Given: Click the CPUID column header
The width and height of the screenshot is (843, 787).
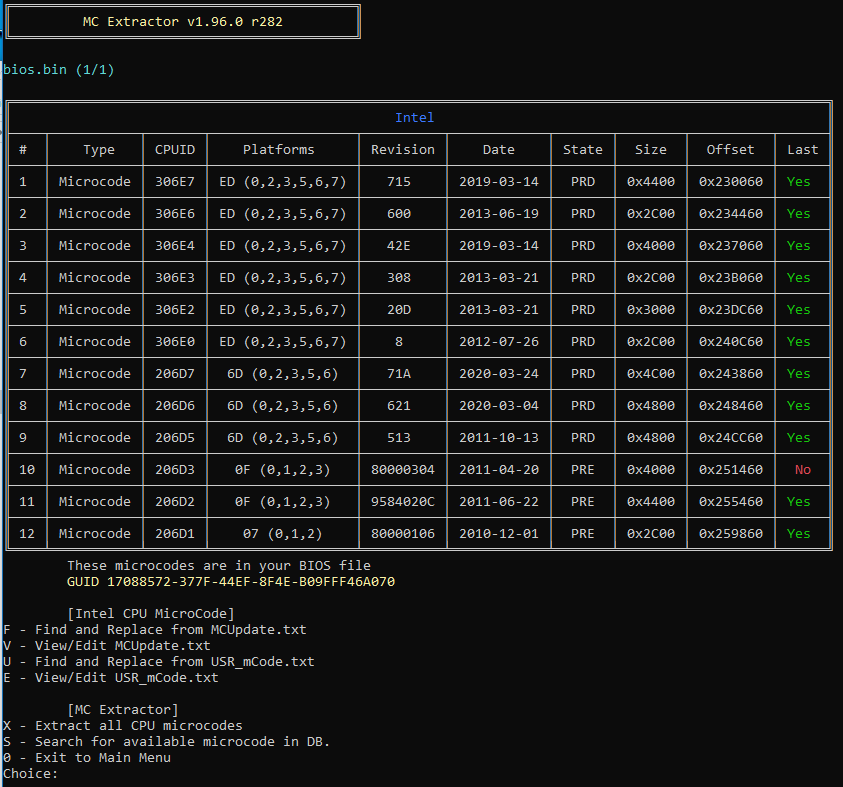Looking at the screenshot, I should pyautogui.click(x=174, y=149).
